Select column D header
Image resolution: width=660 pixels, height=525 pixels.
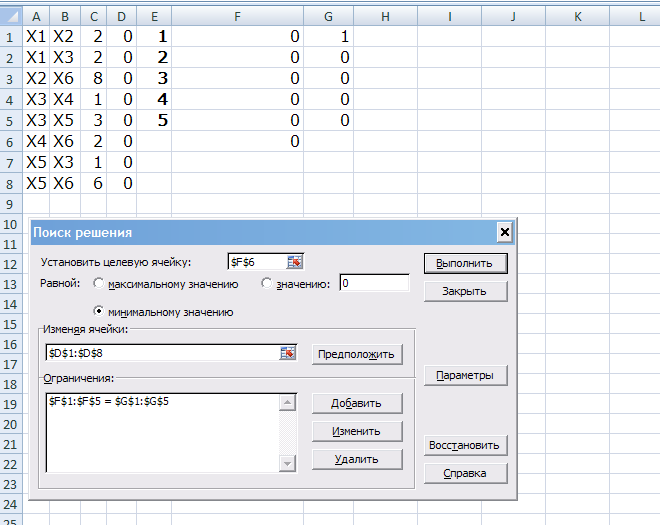[121, 16]
